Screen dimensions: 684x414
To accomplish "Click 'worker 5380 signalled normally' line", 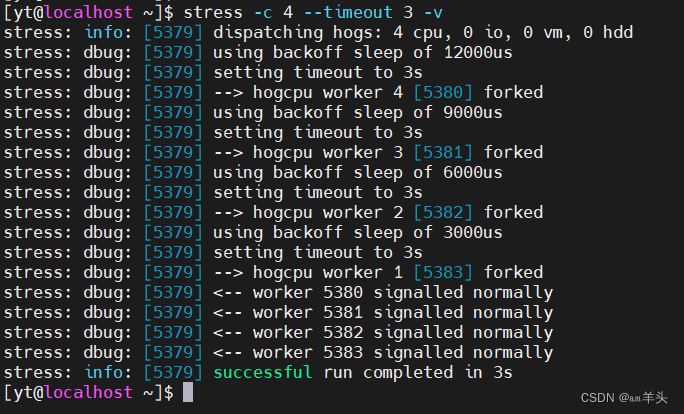I will [x=403, y=293].
